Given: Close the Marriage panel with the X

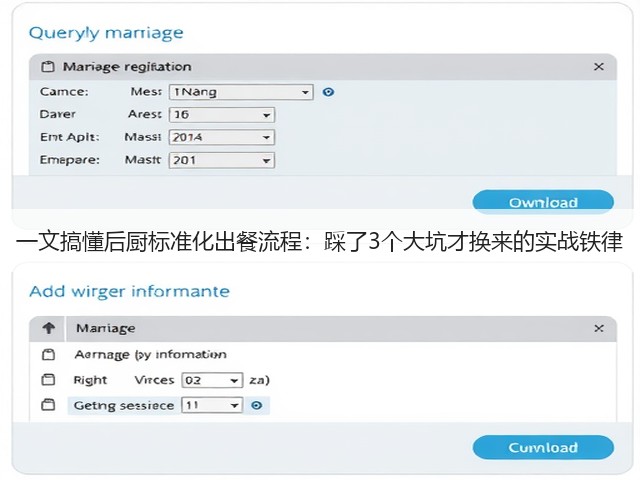Looking at the screenshot, I should [598, 328].
